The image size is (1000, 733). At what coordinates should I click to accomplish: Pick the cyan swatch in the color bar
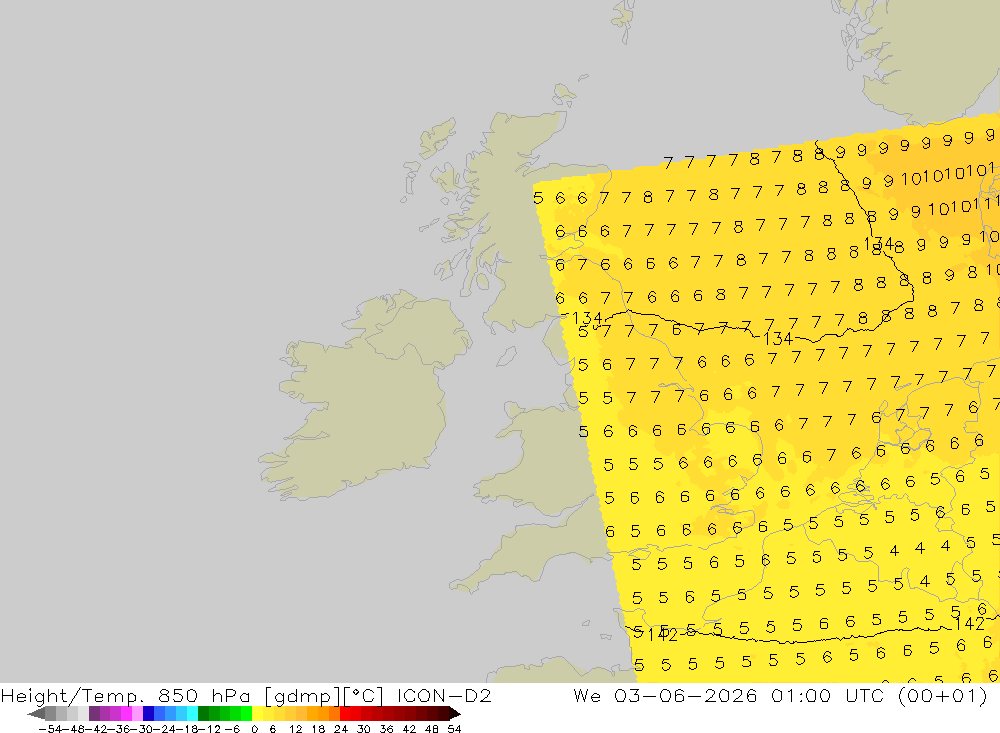pyautogui.click(x=192, y=714)
